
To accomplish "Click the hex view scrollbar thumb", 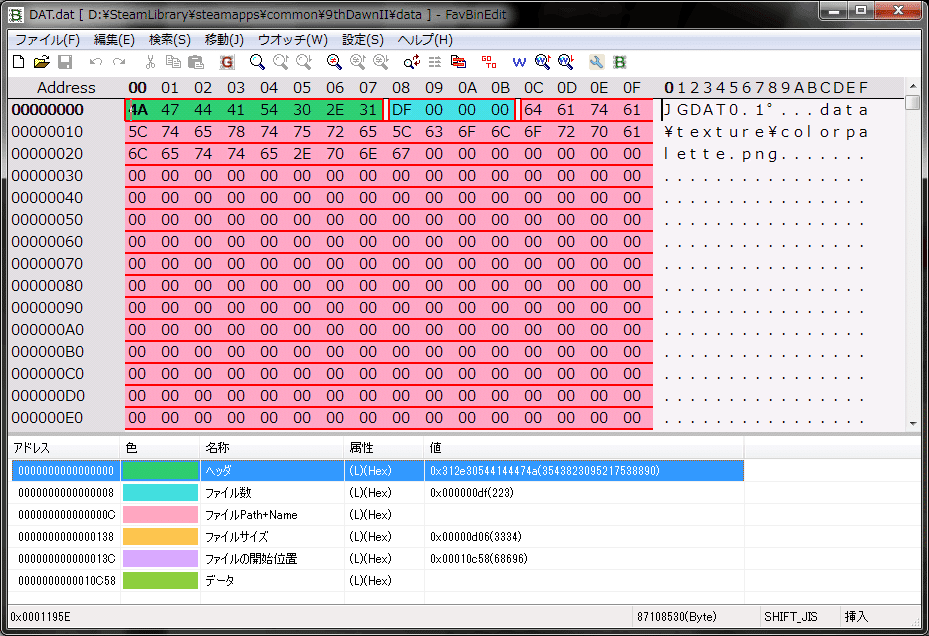I will coord(913,102).
